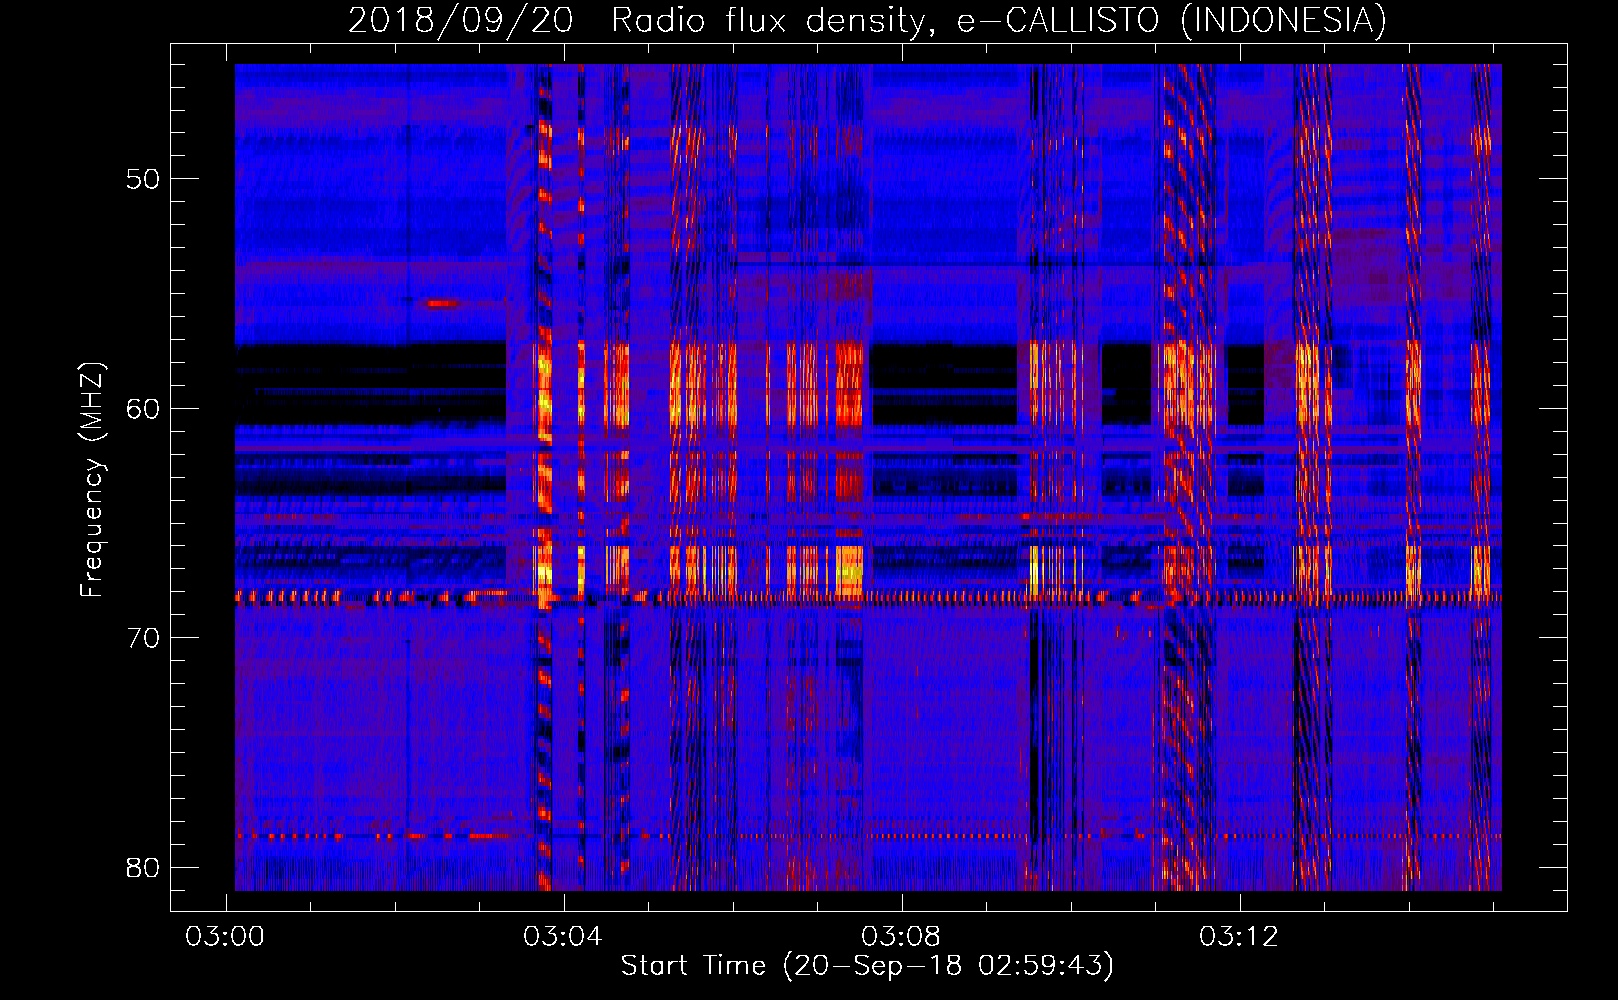
Task: Click the 03:08 time tick label
Action: click(901, 937)
